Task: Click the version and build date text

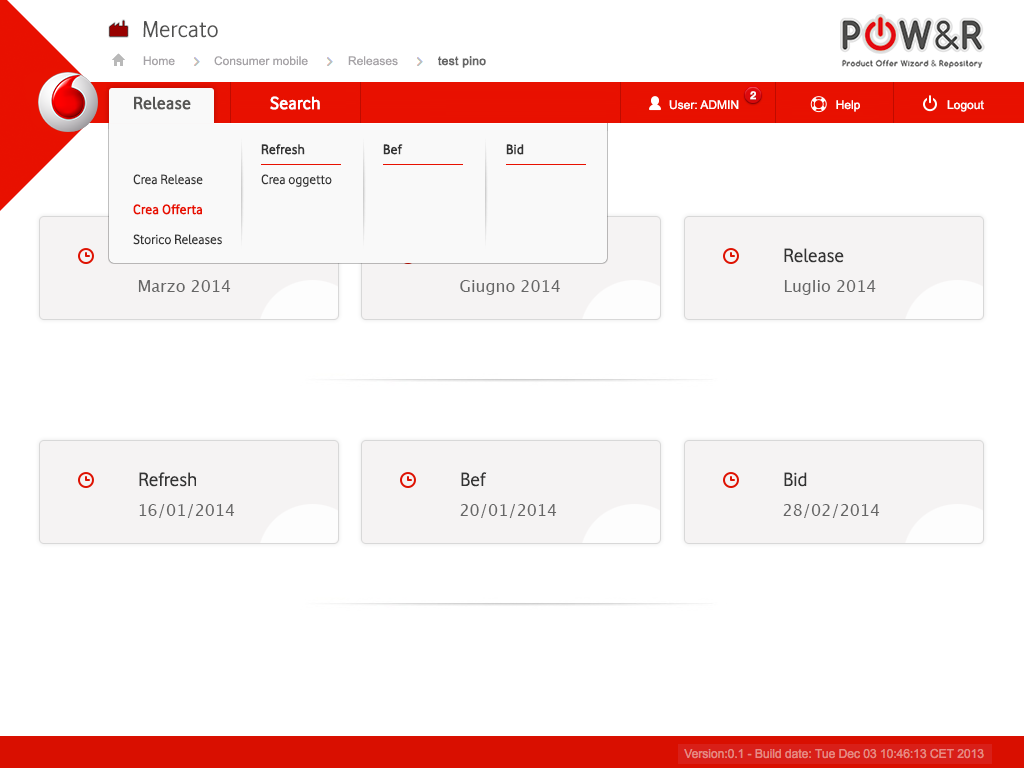Action: [834, 754]
